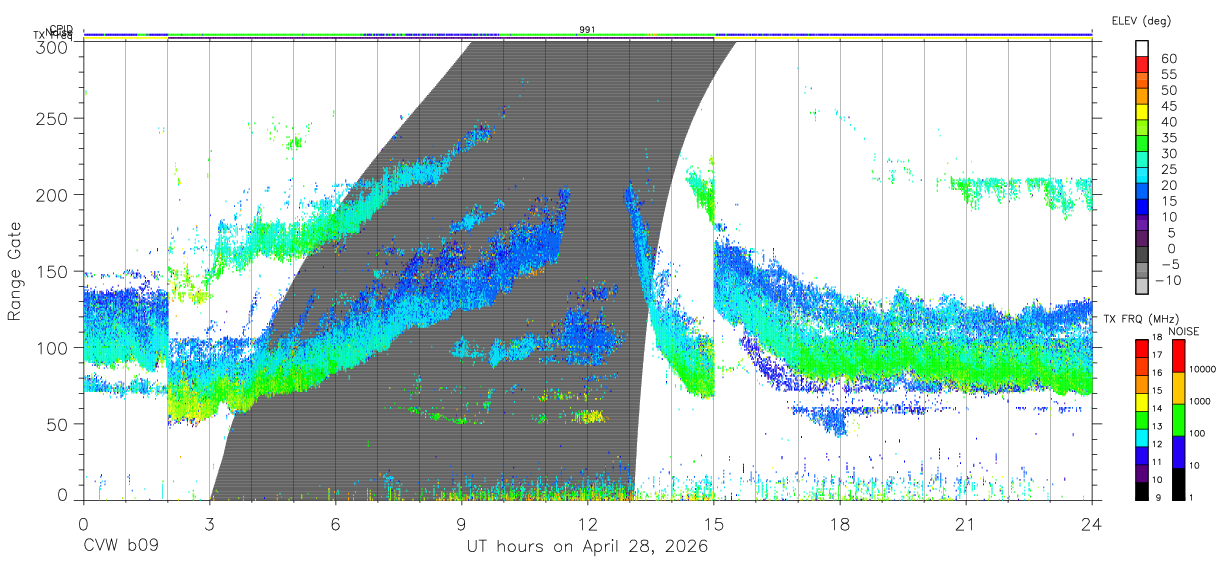1228x567 pixels.
Task: Click the y-axis tick label '250'
Action: click(x=52, y=119)
